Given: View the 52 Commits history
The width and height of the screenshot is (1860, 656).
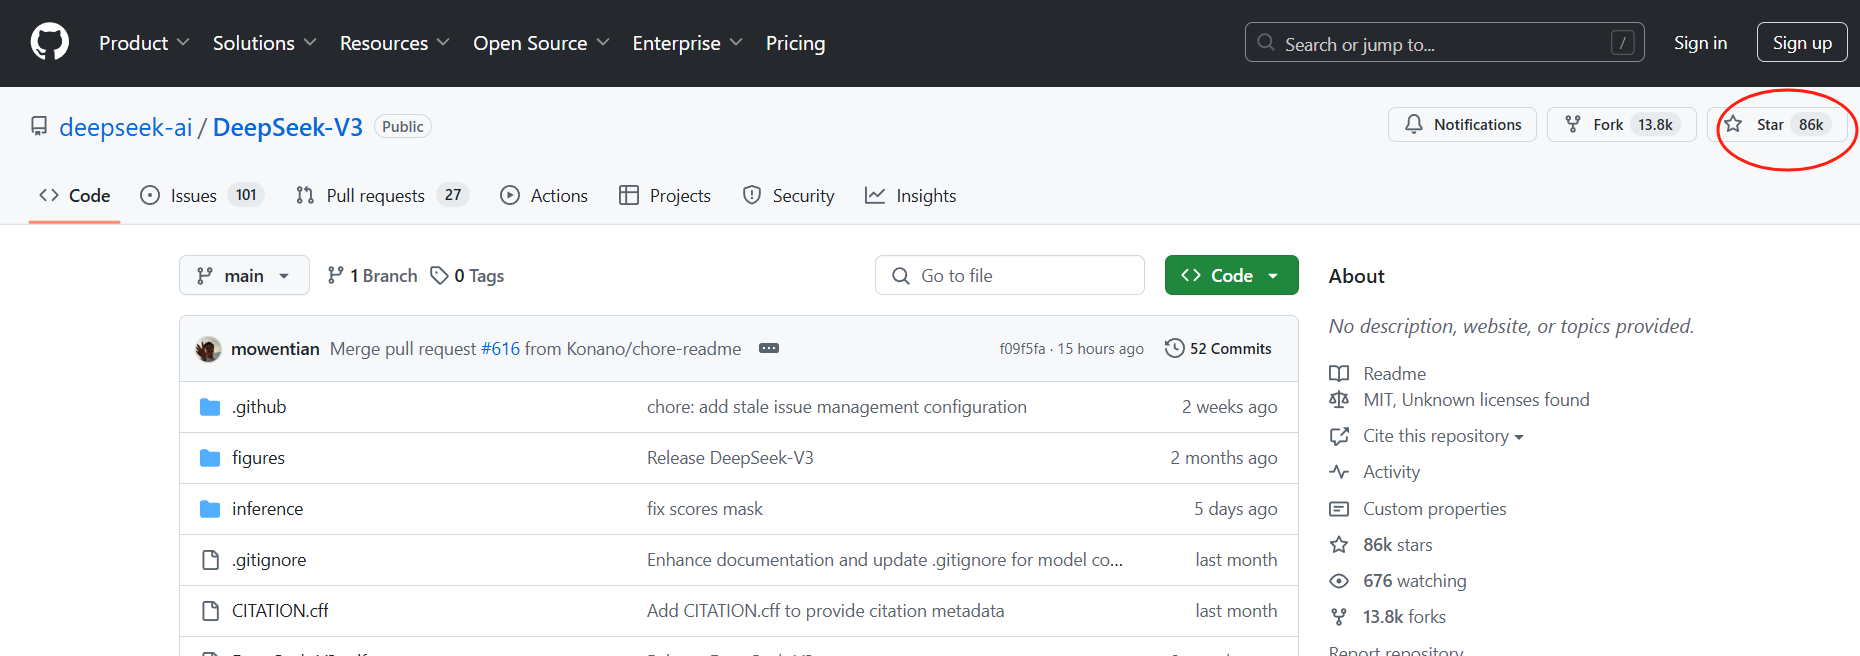Looking at the screenshot, I should point(1218,348).
